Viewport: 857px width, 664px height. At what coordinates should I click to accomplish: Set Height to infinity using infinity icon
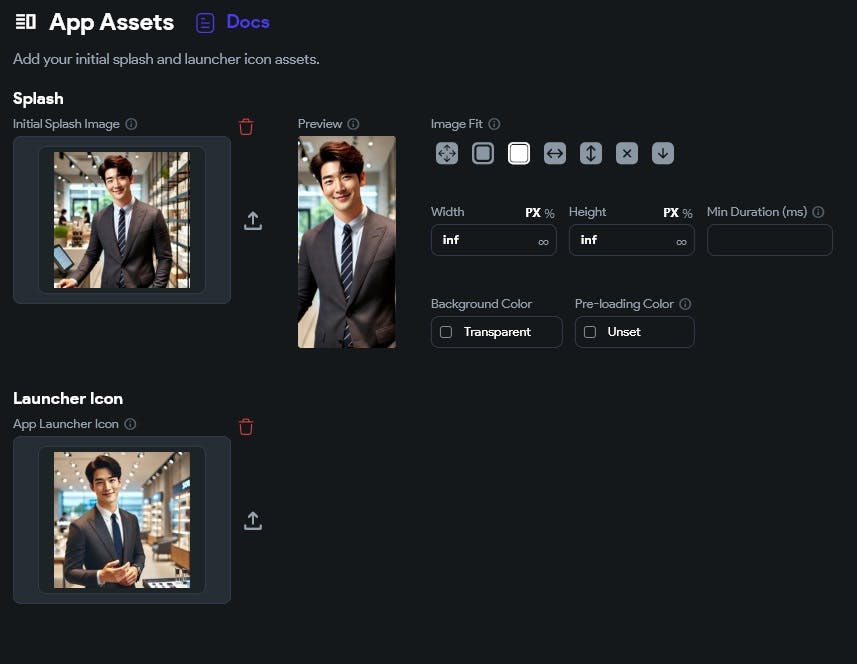(x=682, y=242)
